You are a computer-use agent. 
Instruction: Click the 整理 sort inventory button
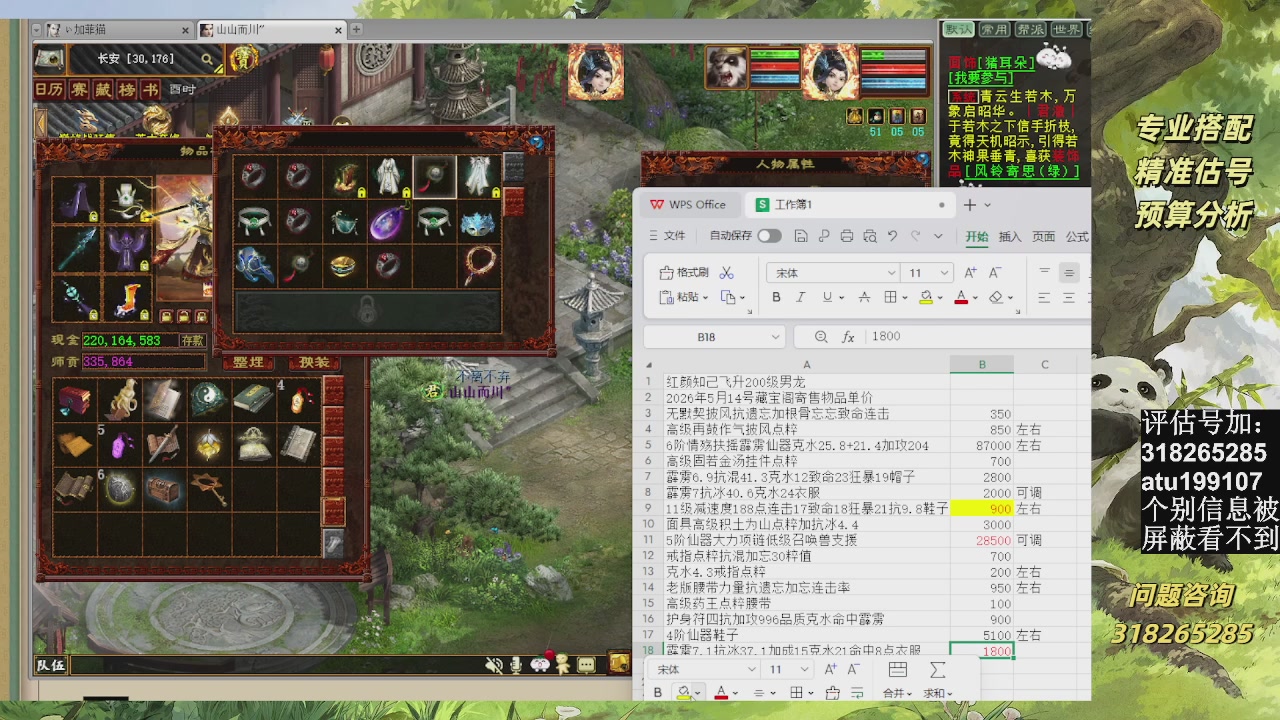click(x=248, y=363)
